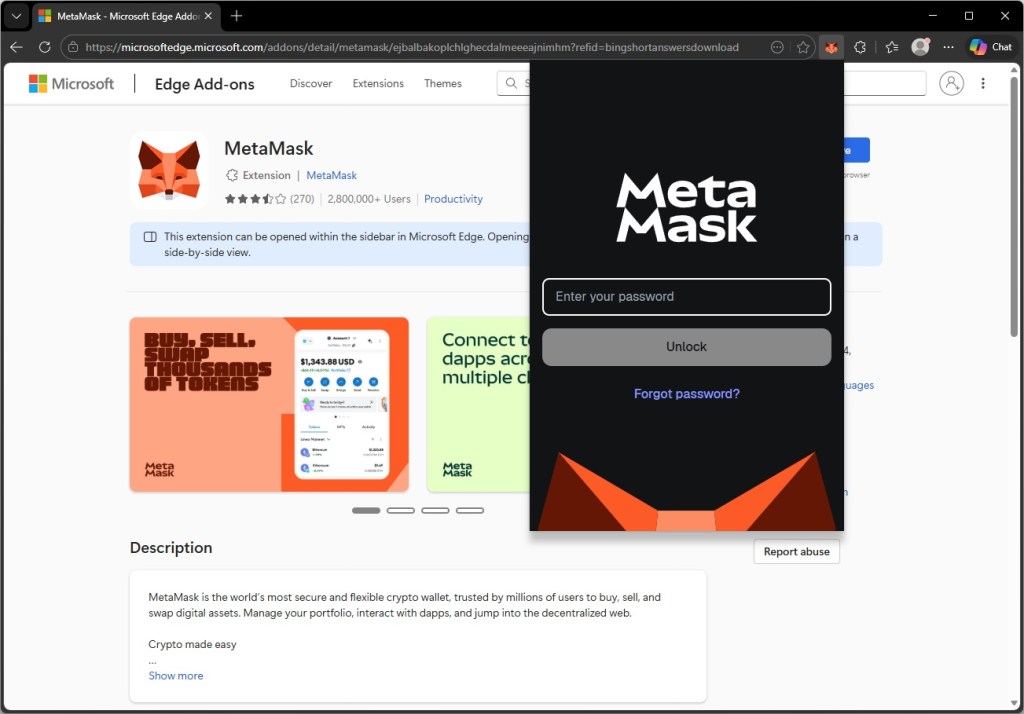The width and height of the screenshot is (1024, 714).
Task: Switch to the Themes tab
Action: [443, 84]
